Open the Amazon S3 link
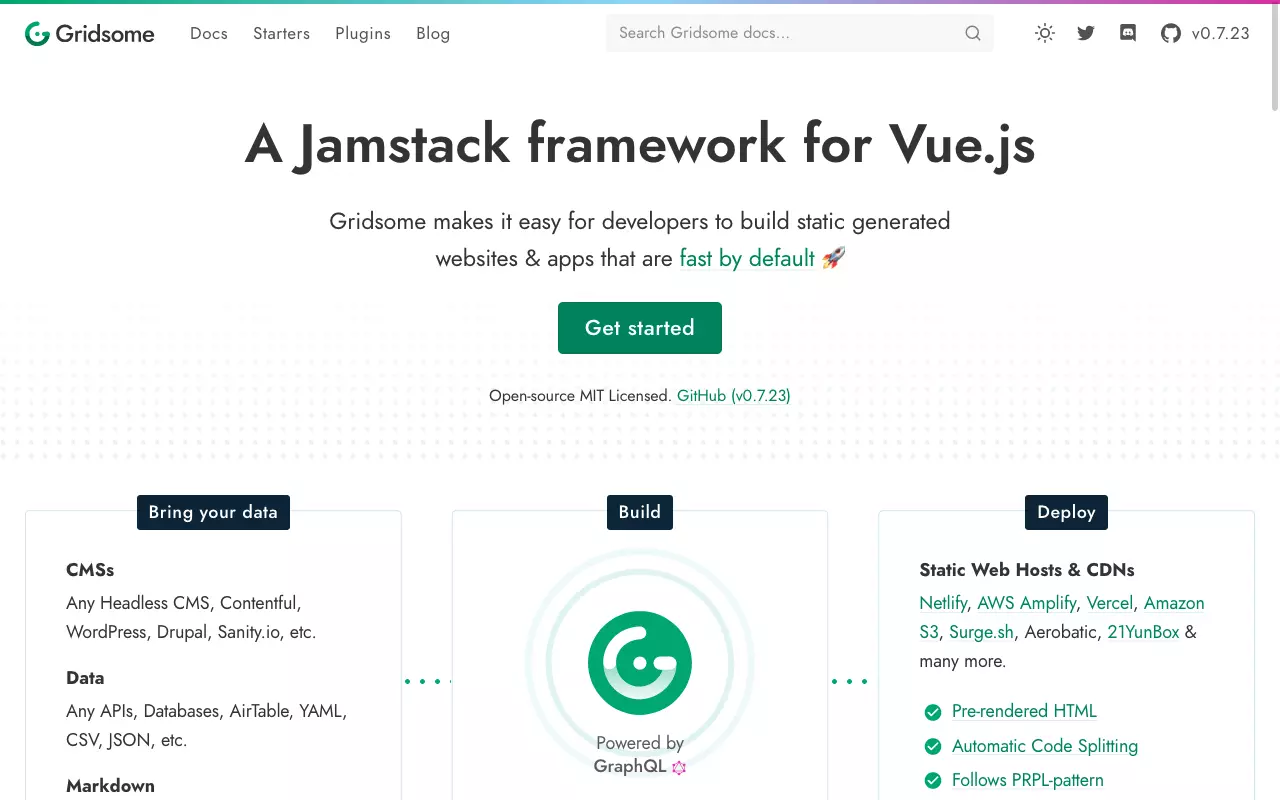 pos(1062,617)
